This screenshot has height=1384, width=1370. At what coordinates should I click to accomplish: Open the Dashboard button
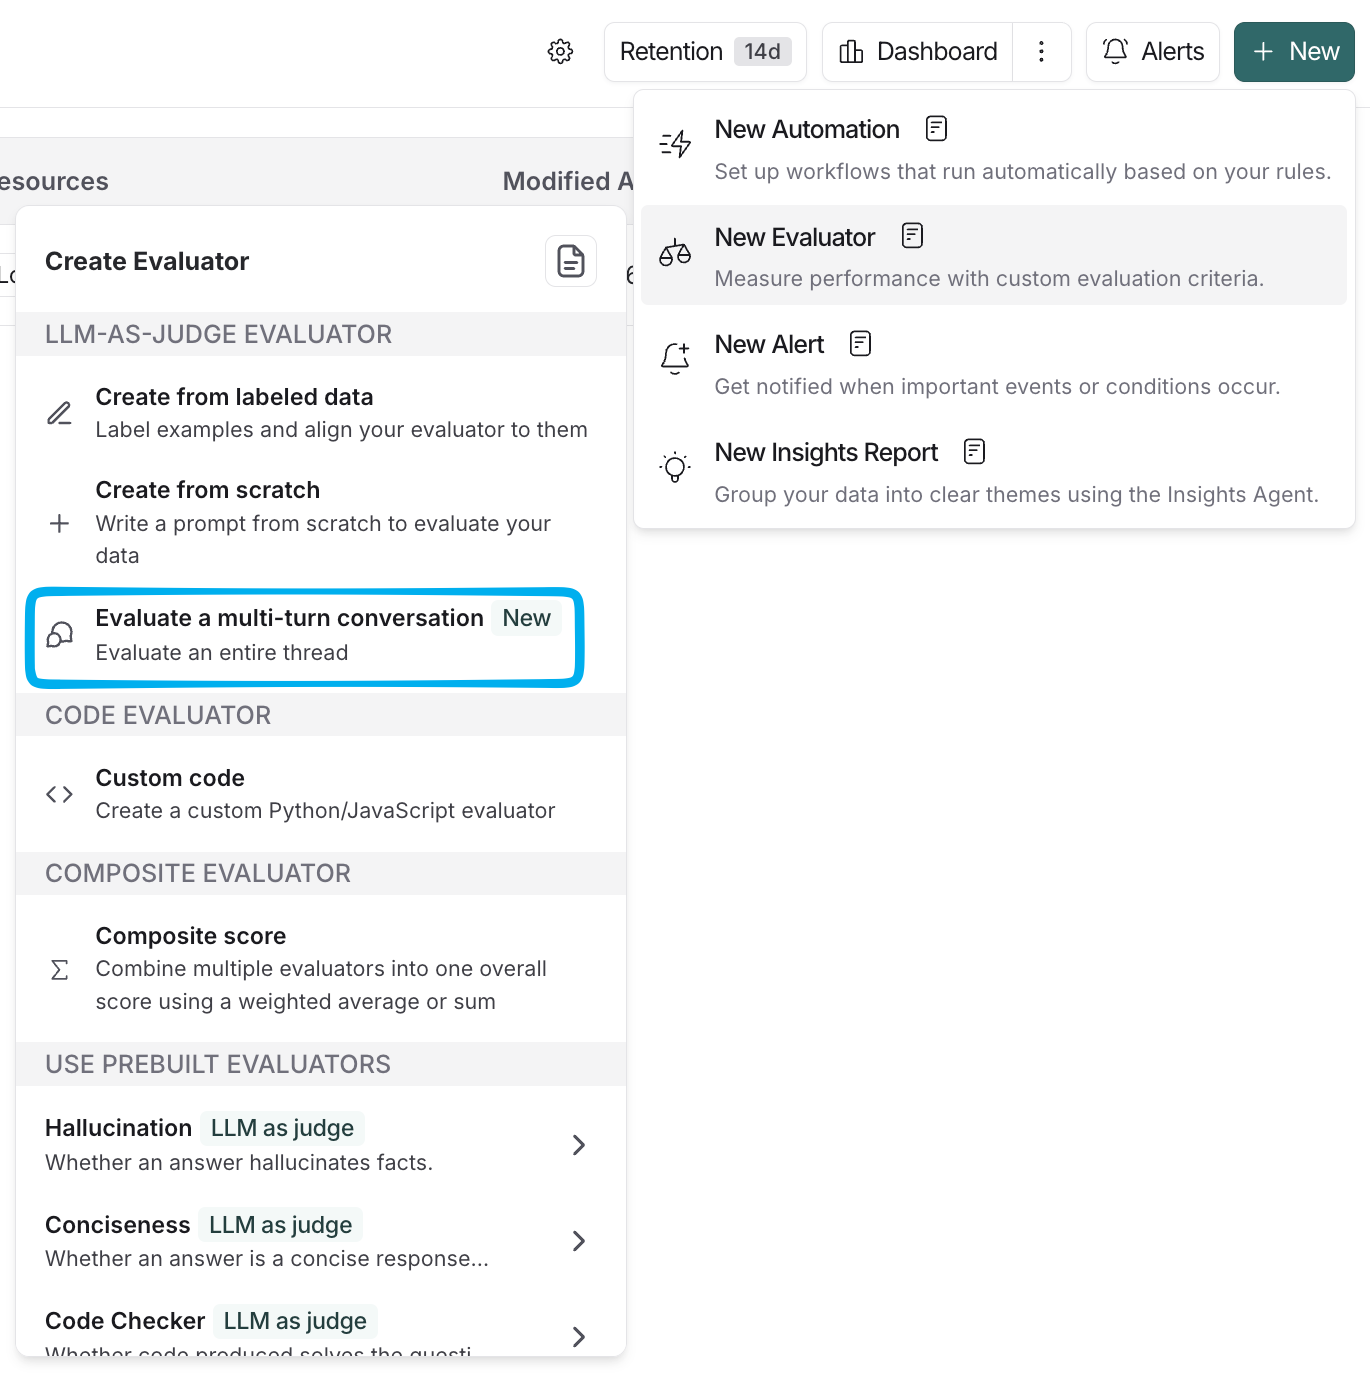[x=918, y=52]
